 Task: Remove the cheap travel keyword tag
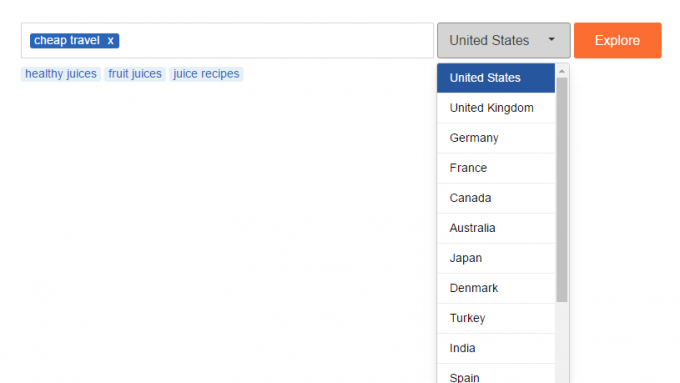[x=111, y=41]
